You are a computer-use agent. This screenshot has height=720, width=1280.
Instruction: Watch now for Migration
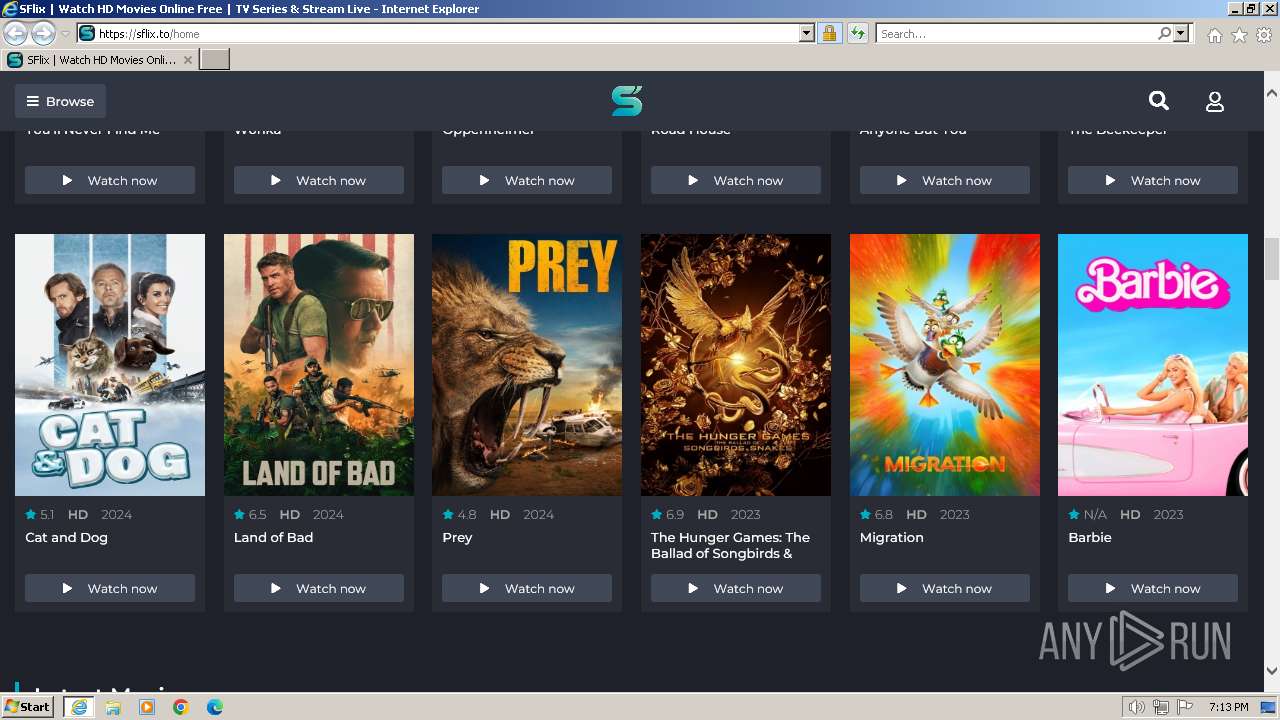pyautogui.click(x=945, y=588)
